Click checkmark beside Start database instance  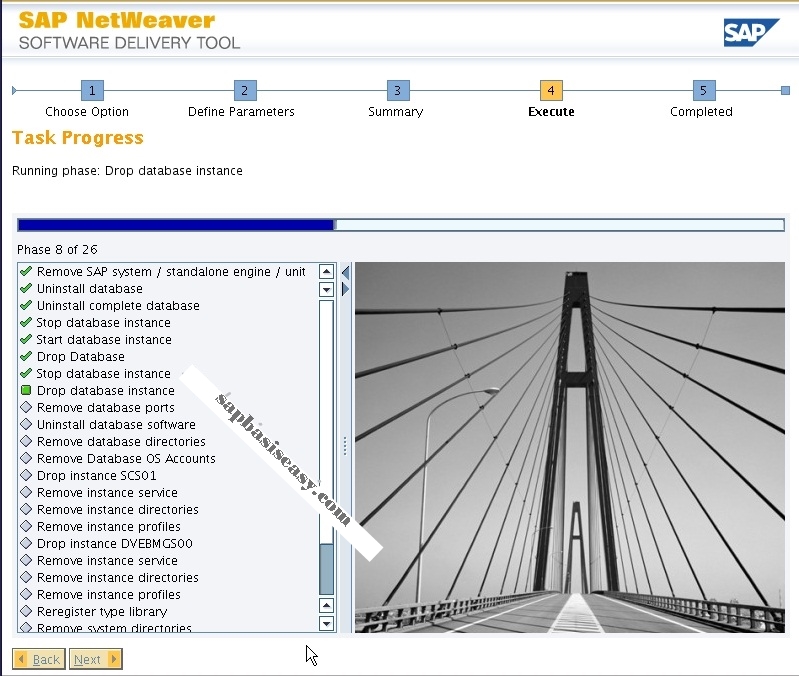26,339
